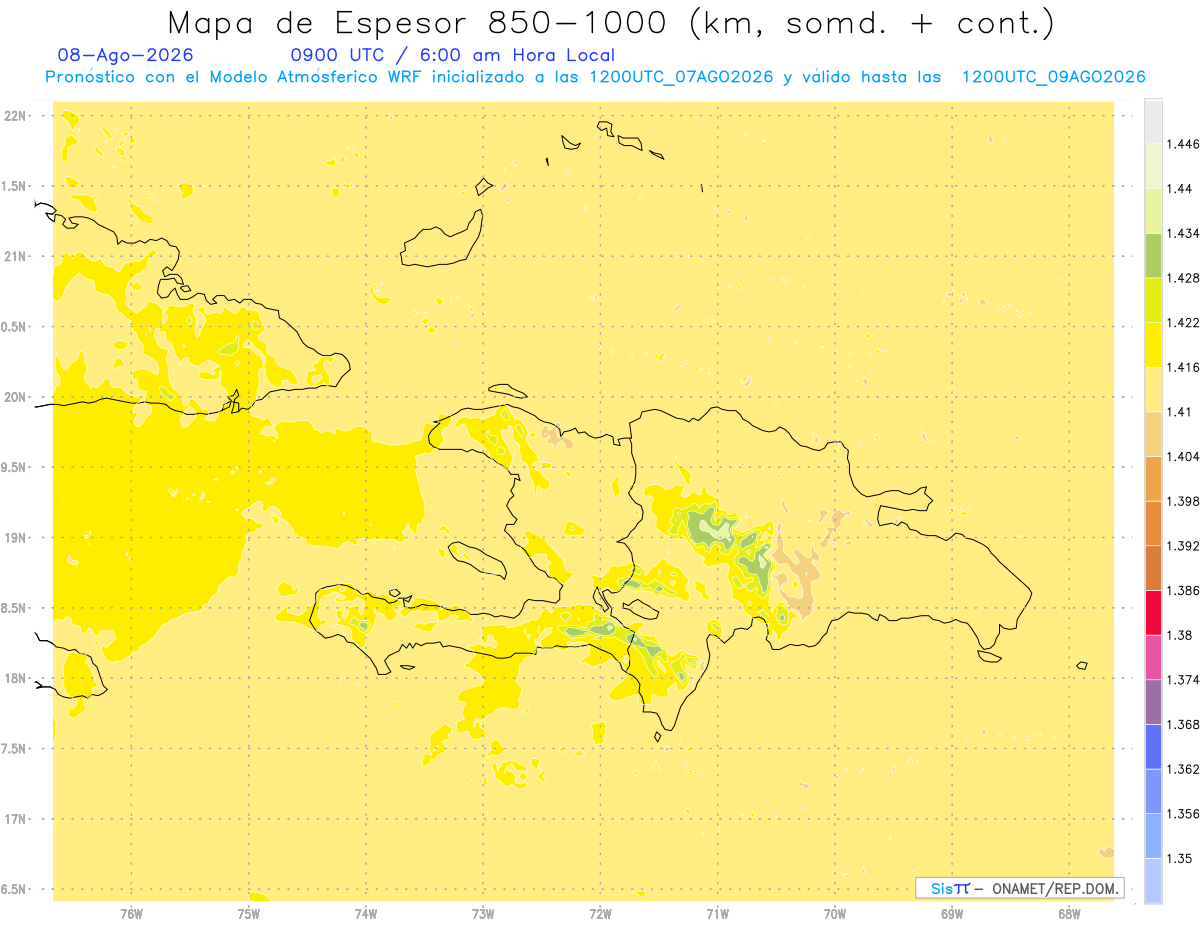The height and width of the screenshot is (927, 1200).
Task: Click the legend value '1.446'
Action: pyautogui.click(x=1182, y=144)
